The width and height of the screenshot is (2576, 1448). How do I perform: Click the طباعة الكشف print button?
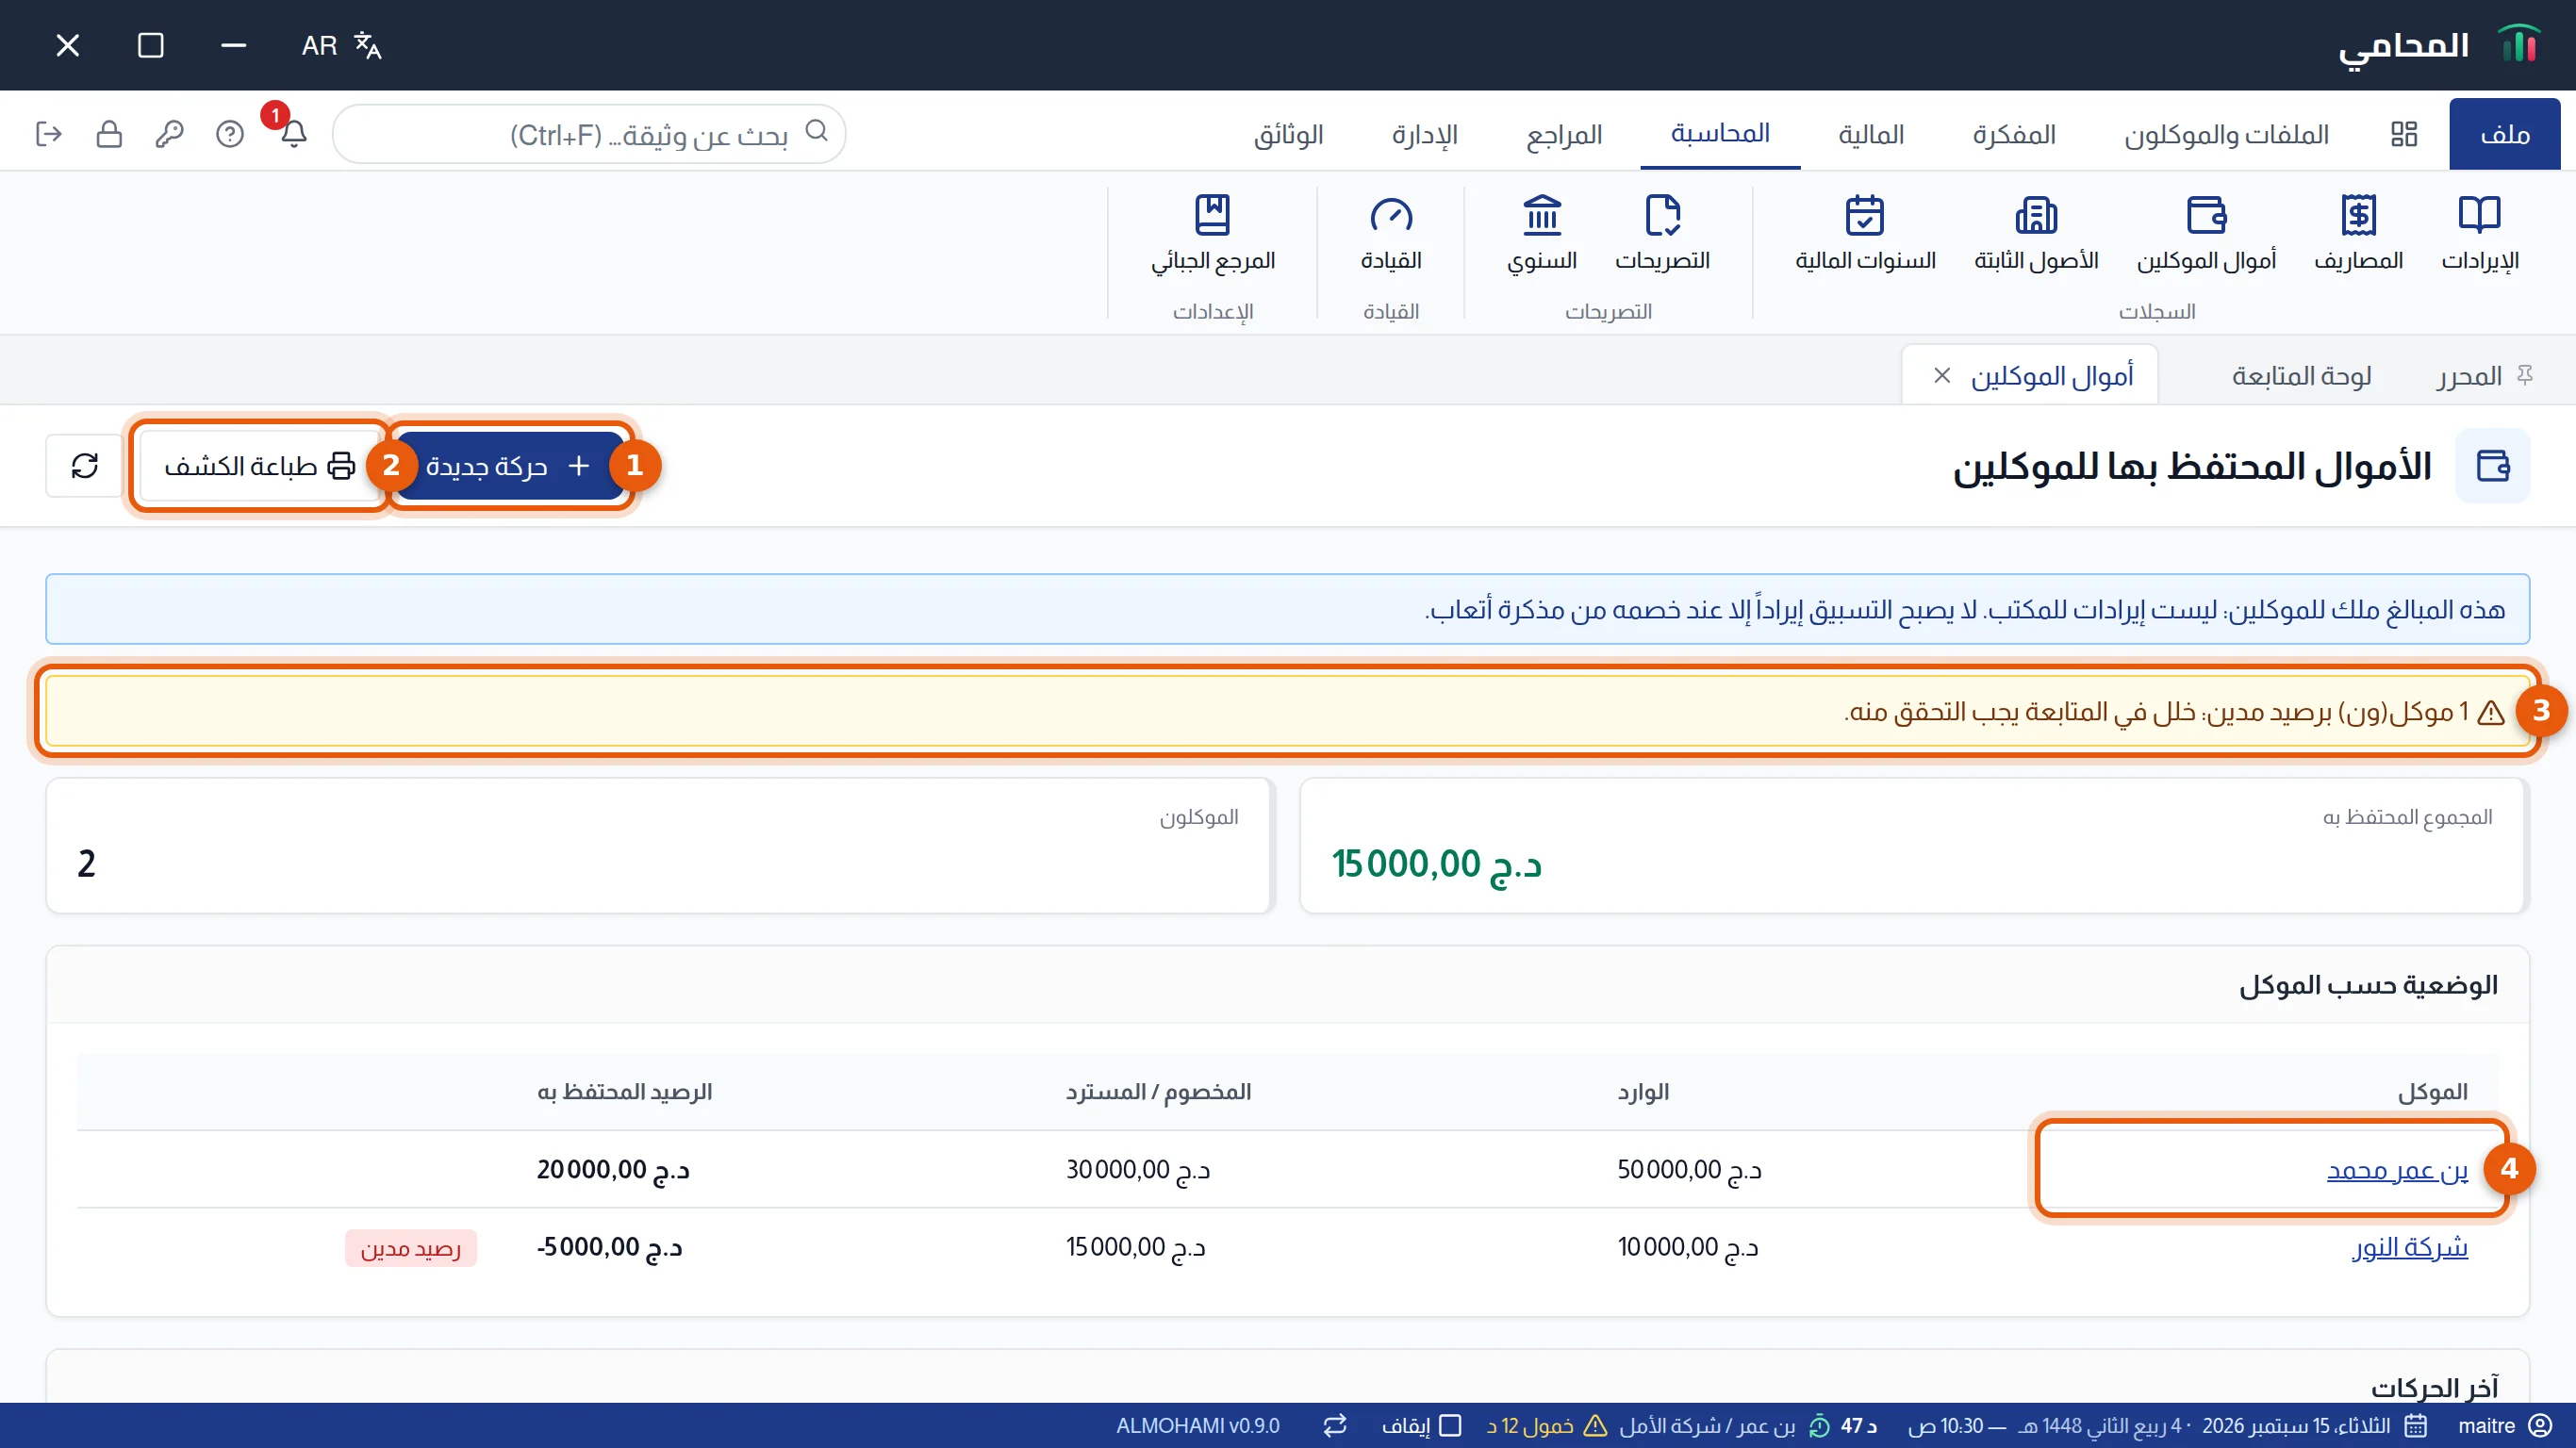pos(259,465)
